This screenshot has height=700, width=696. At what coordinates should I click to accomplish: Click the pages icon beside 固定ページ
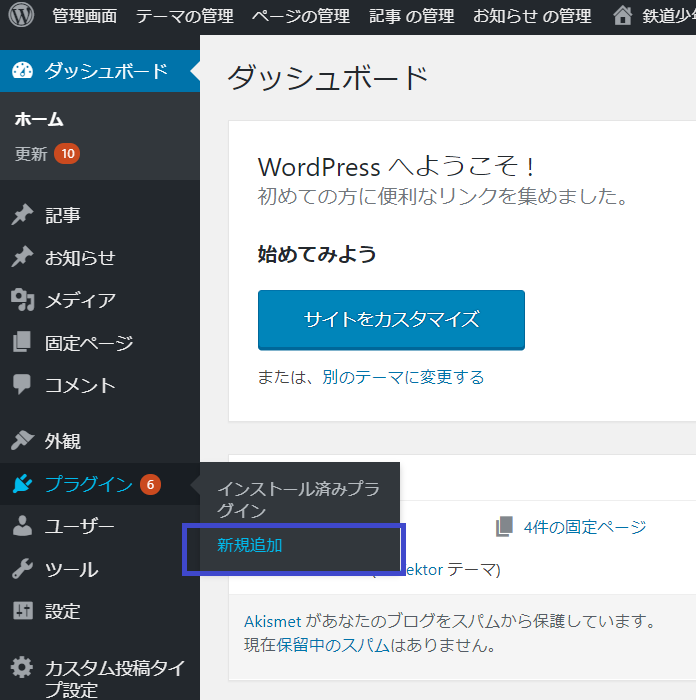pos(22,342)
